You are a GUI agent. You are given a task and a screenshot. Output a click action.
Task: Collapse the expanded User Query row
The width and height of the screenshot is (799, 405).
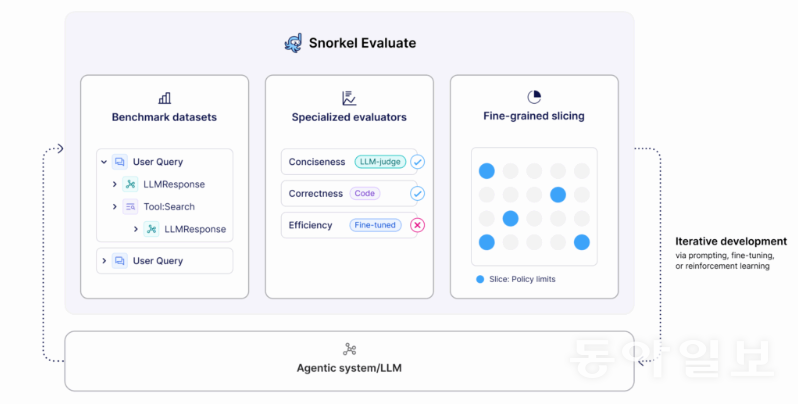pos(104,162)
